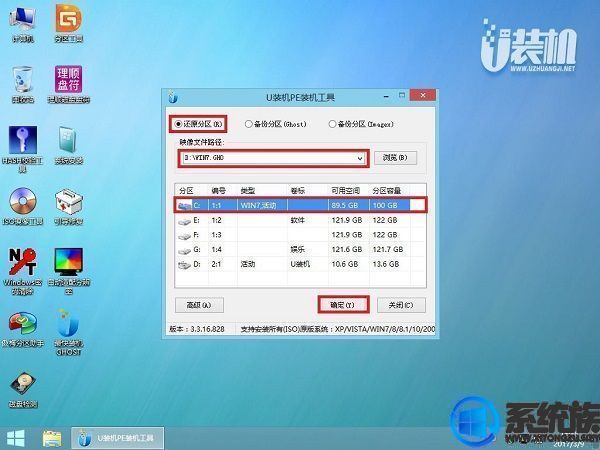Select the 备份分区 (Ghost) radio option

click(x=276, y=124)
